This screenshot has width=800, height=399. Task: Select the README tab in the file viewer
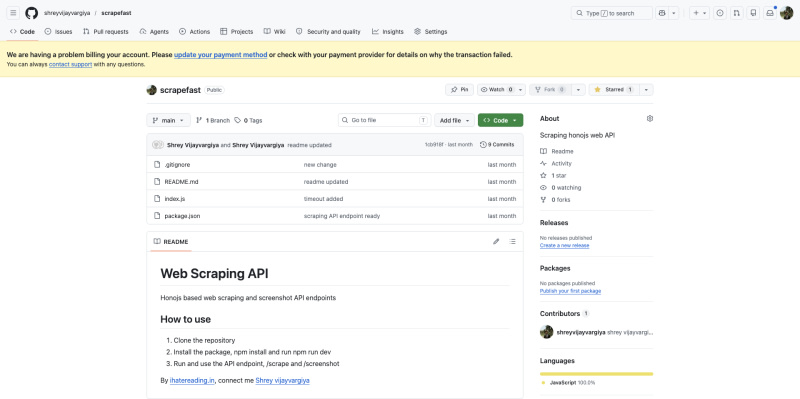coord(171,242)
